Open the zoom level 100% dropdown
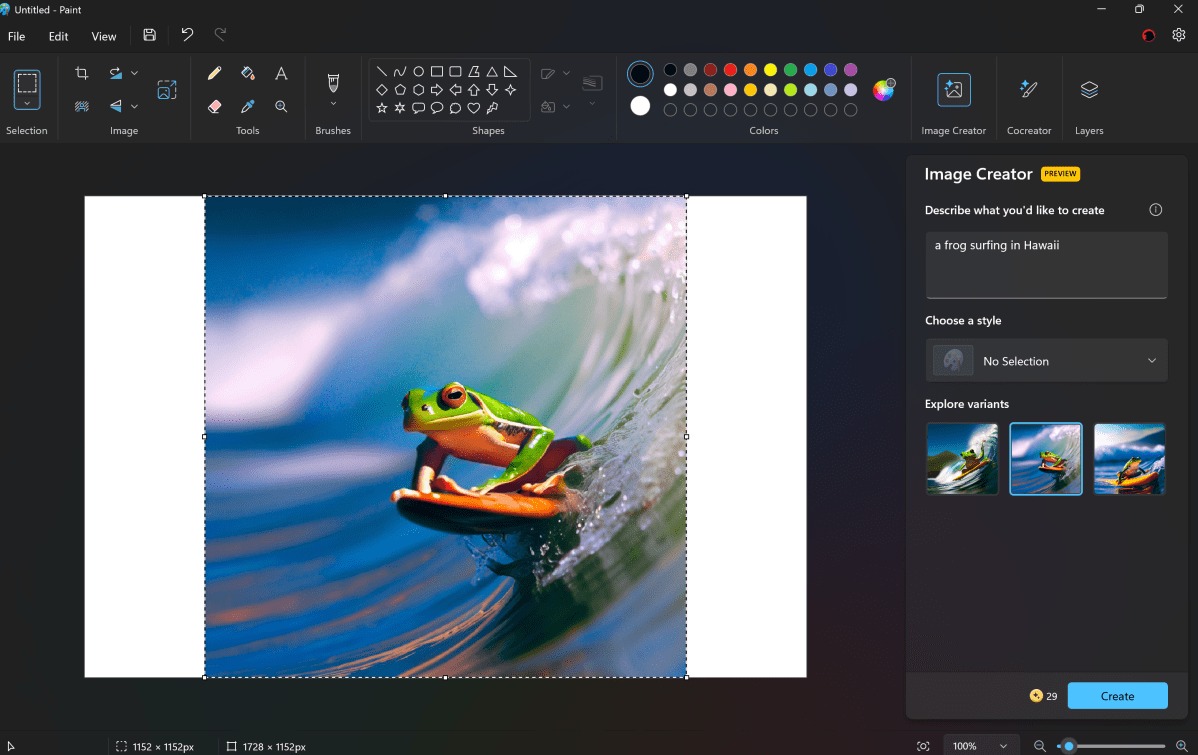Viewport: 1198px width, 755px height. click(979, 746)
